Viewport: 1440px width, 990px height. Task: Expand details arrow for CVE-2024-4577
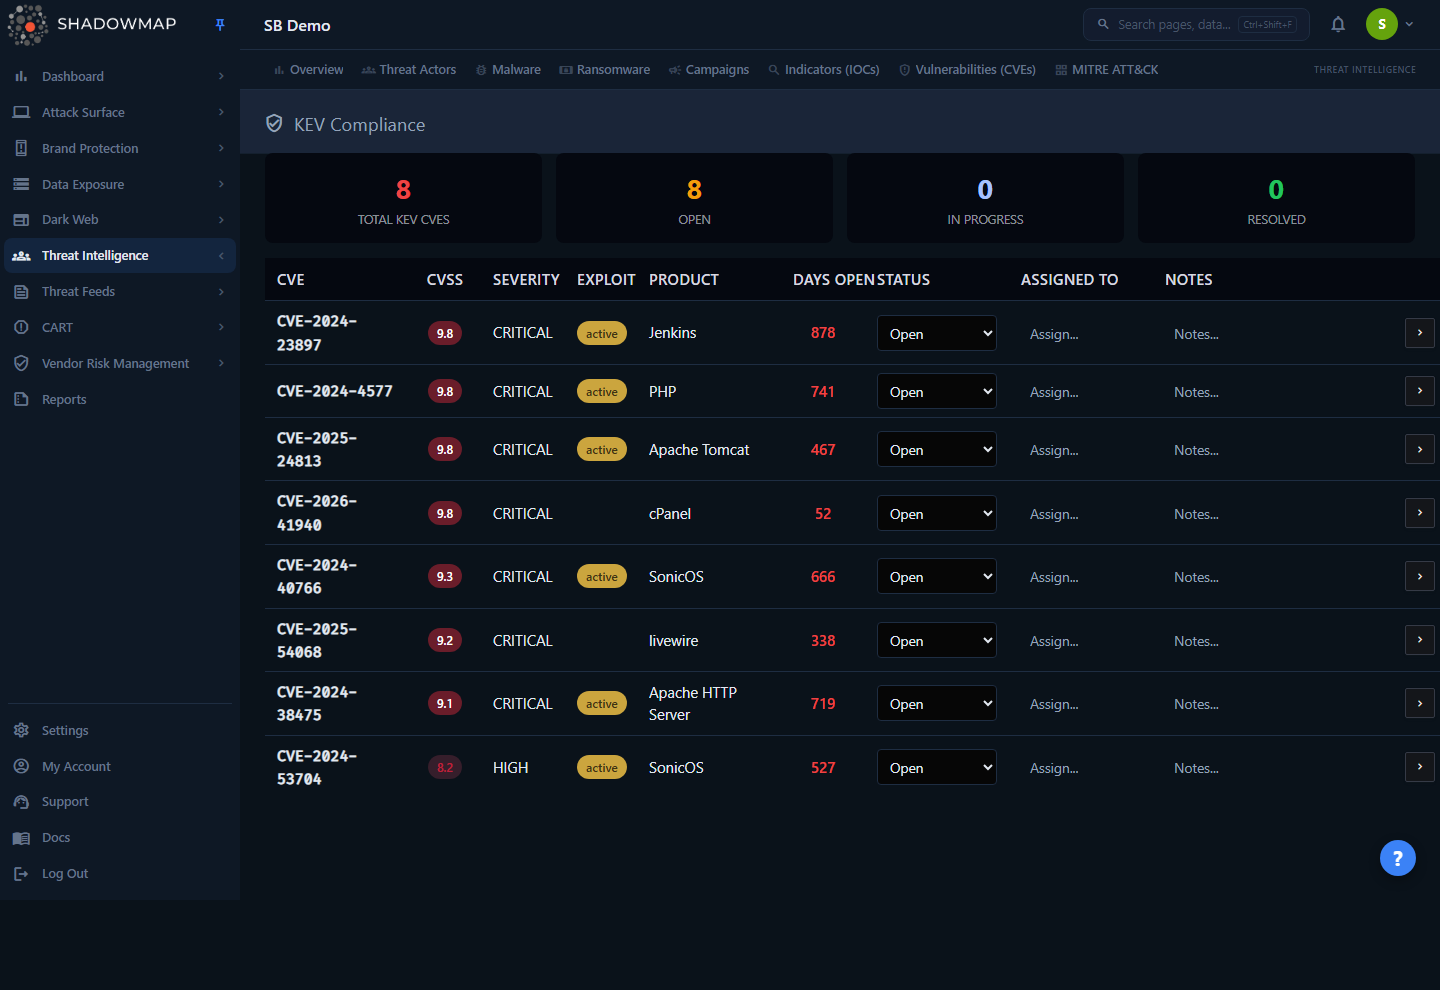point(1420,390)
